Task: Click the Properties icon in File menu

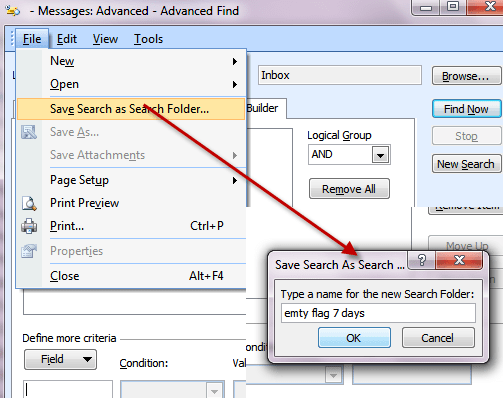Action: coord(29,251)
